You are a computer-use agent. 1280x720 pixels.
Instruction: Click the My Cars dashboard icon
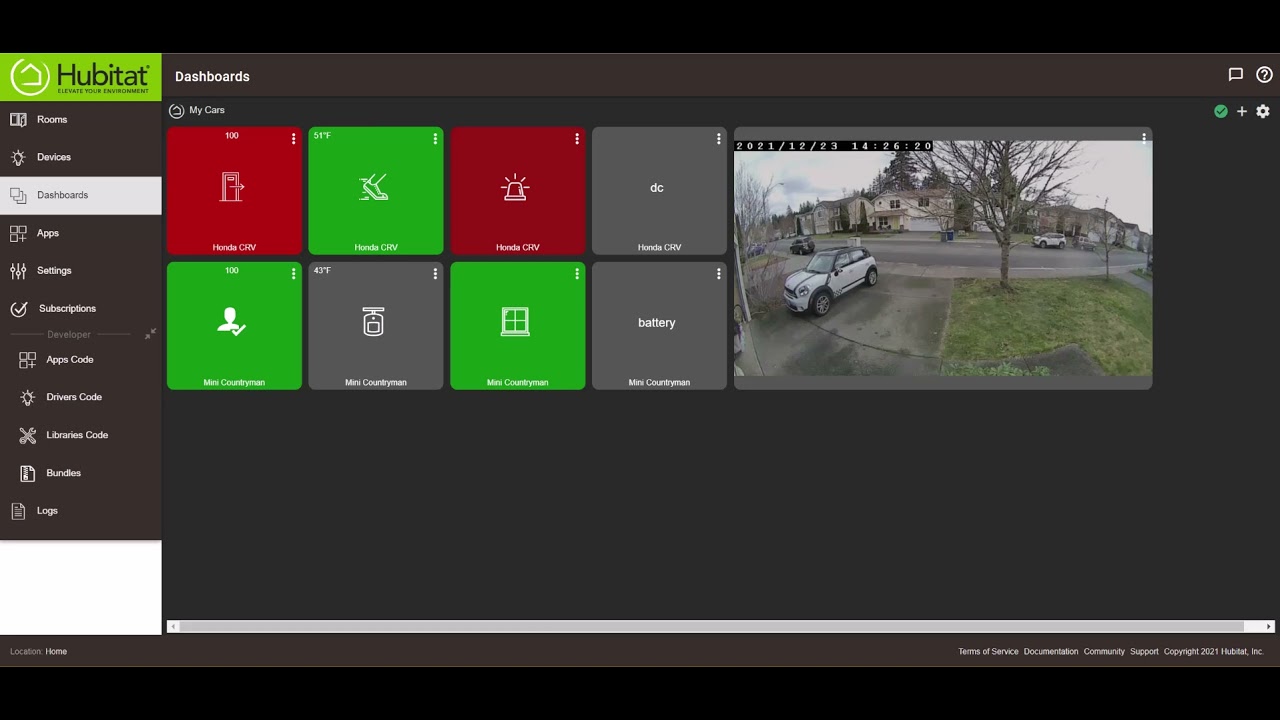click(176, 111)
